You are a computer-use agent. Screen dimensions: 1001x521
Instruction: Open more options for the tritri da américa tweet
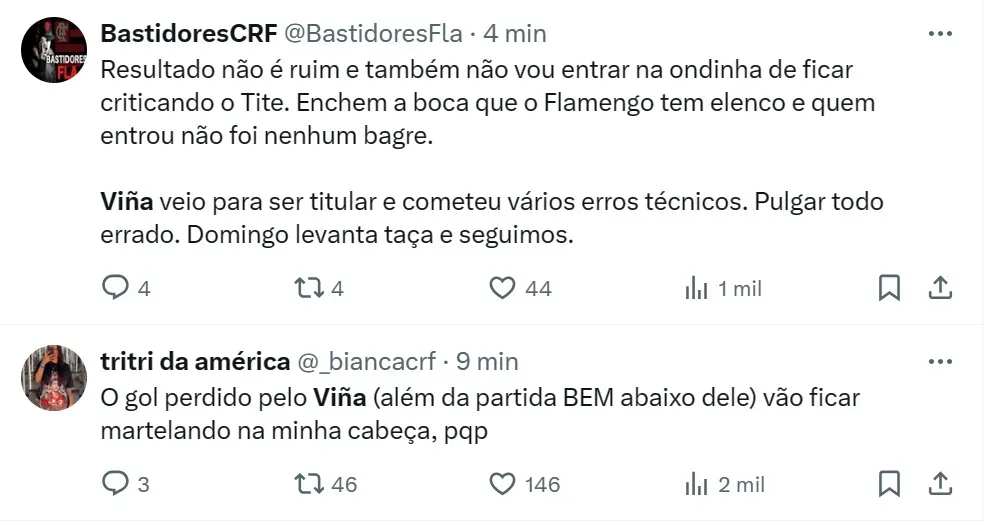click(940, 361)
